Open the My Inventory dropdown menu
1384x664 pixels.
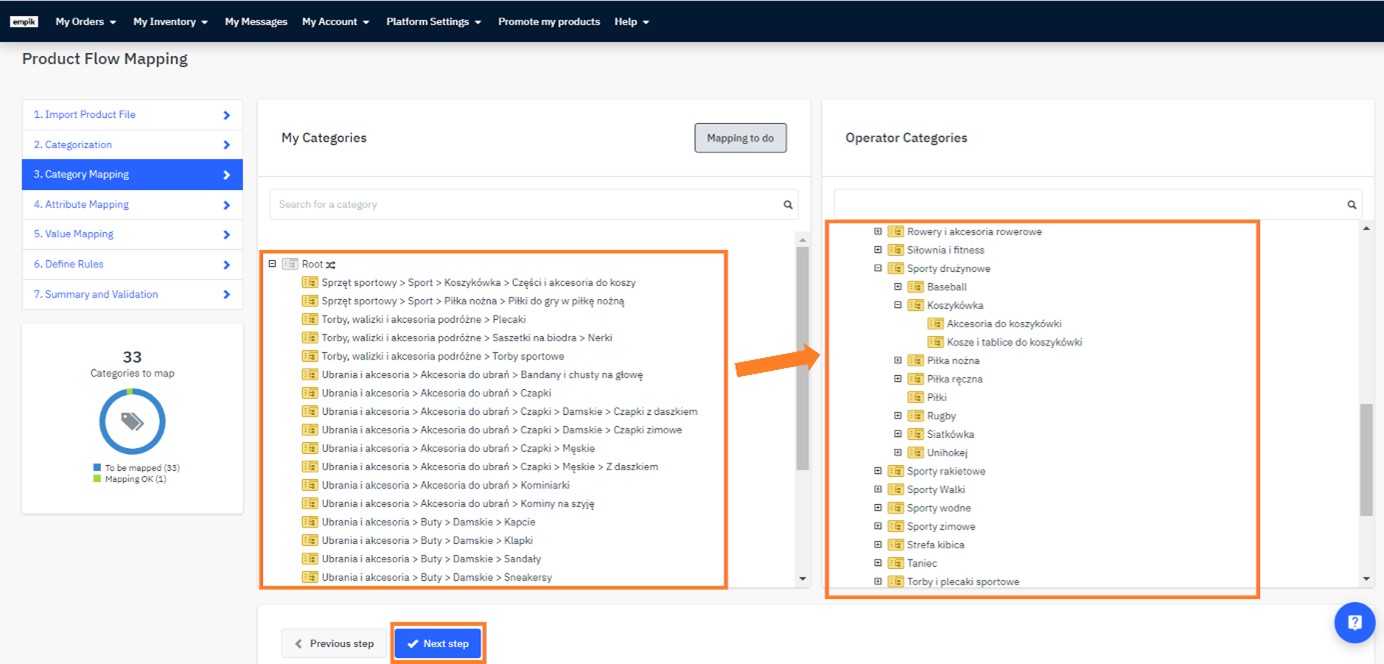(x=170, y=21)
